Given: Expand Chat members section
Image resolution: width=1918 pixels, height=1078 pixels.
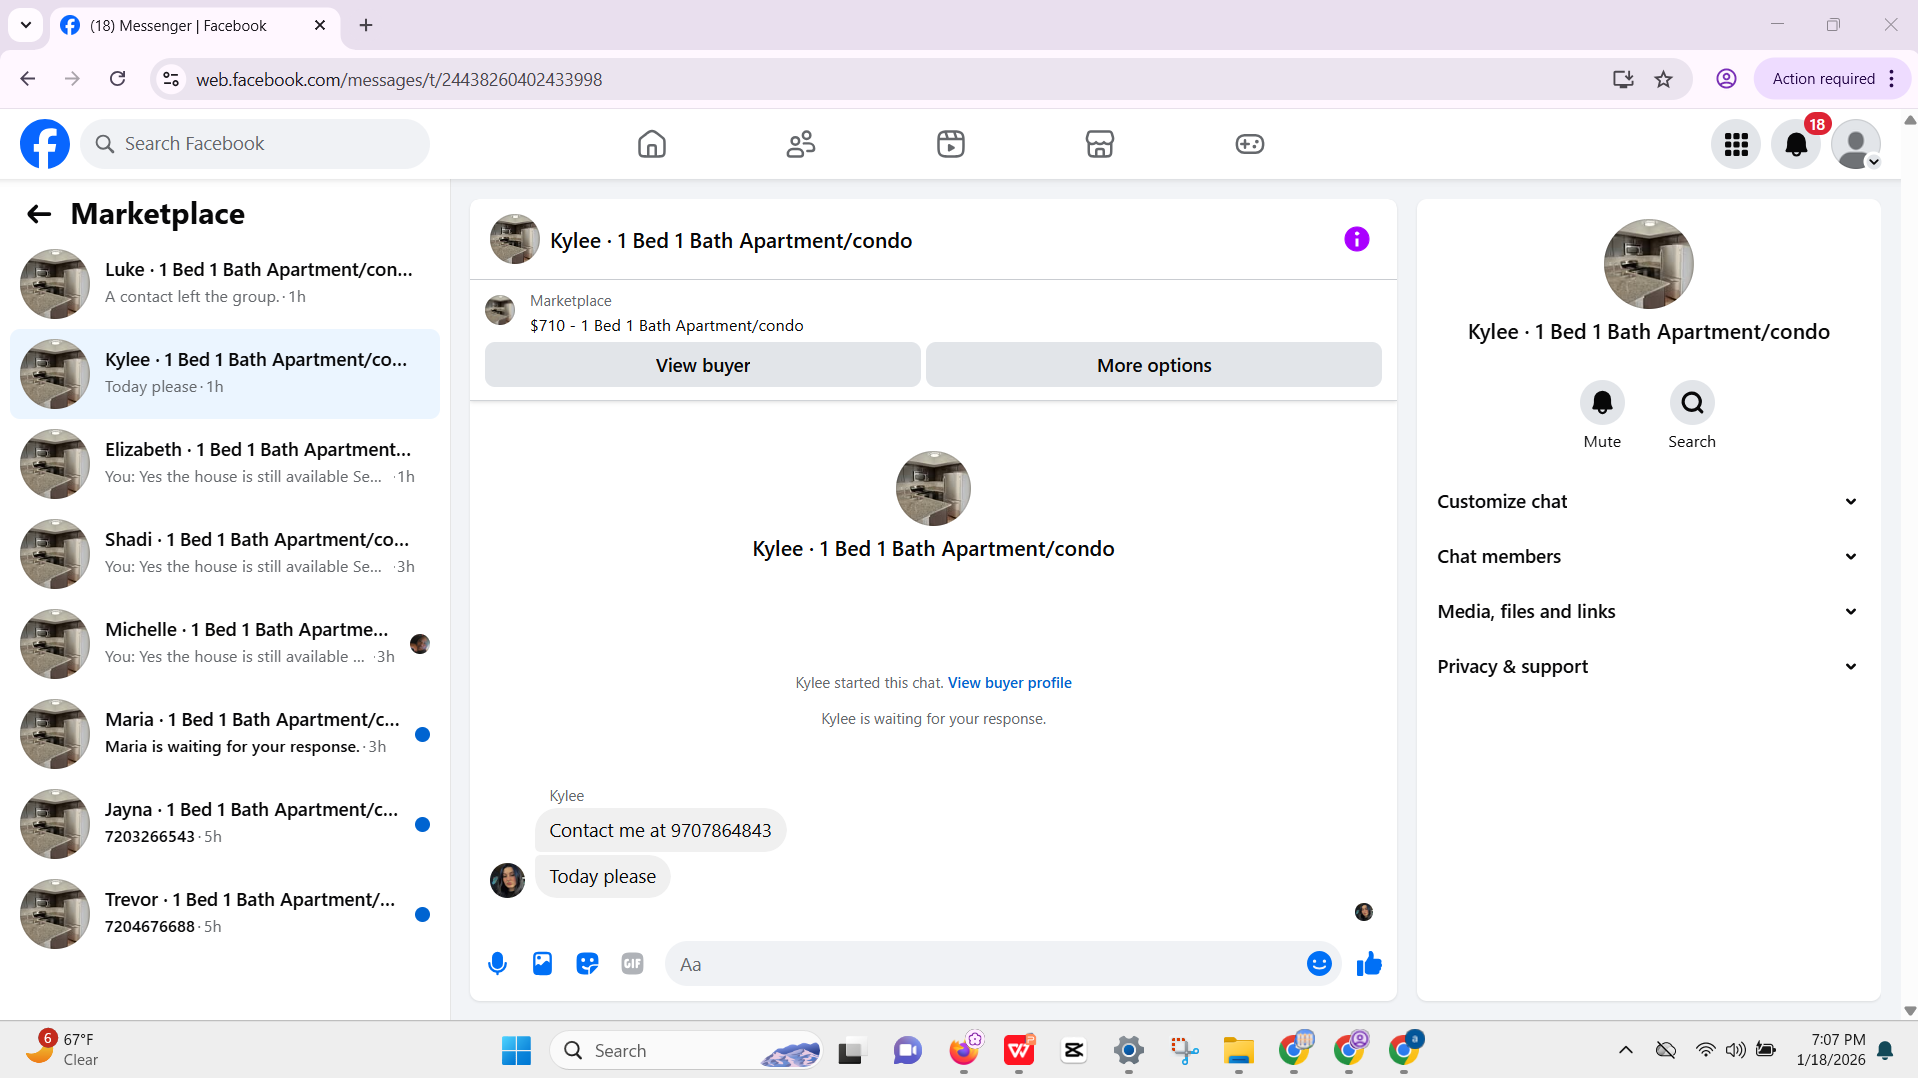Looking at the screenshot, I should coord(1648,557).
